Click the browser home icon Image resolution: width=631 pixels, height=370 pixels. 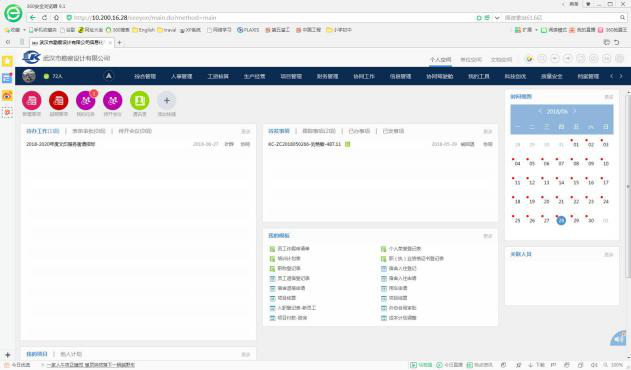(56, 18)
